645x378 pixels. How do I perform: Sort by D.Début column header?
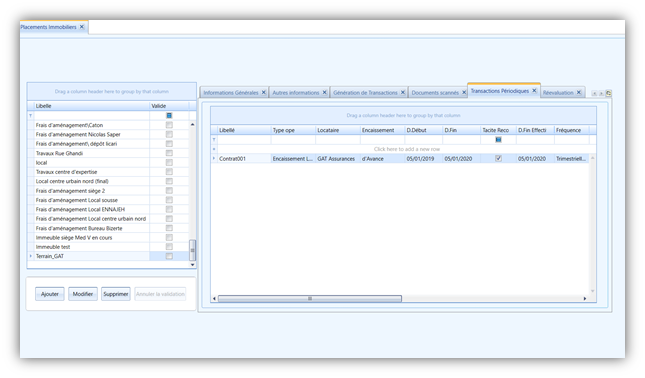(x=423, y=130)
